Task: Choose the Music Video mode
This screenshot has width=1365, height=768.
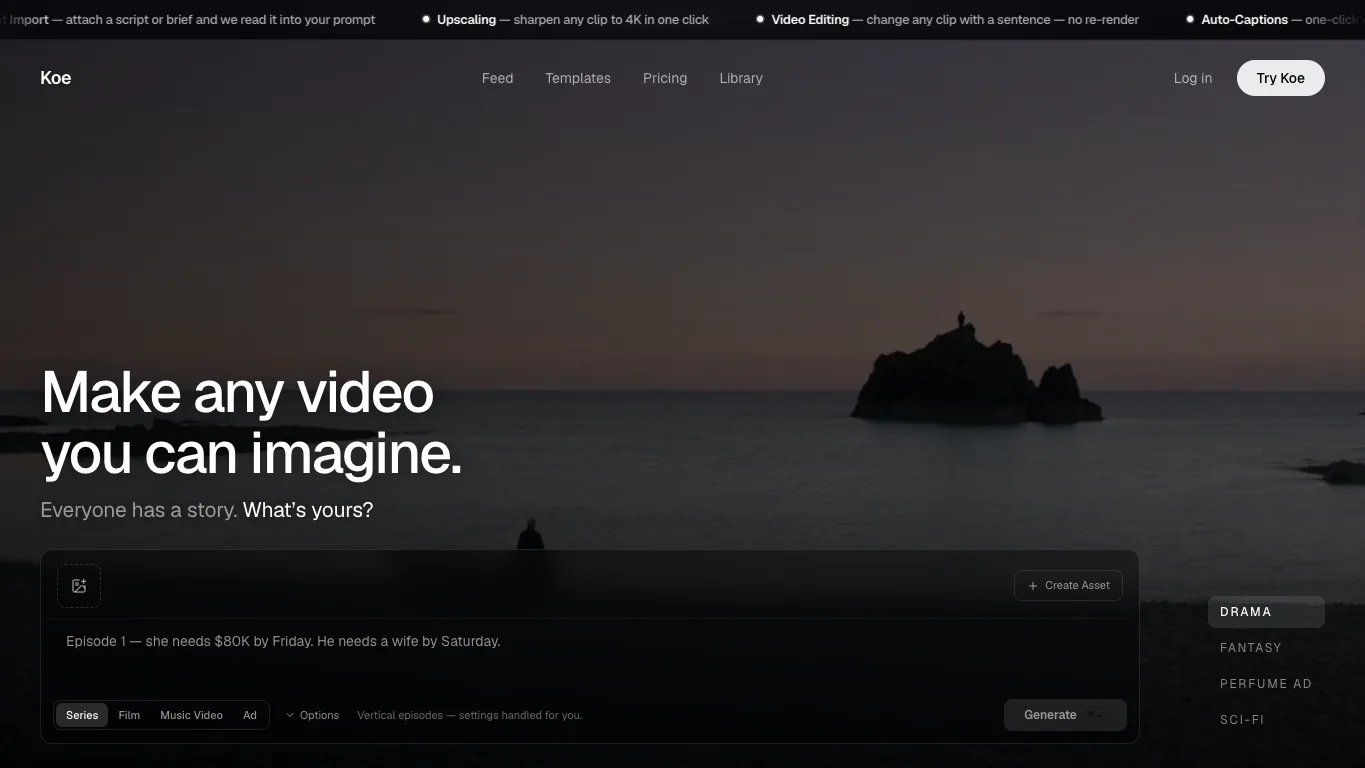Action: [191, 715]
